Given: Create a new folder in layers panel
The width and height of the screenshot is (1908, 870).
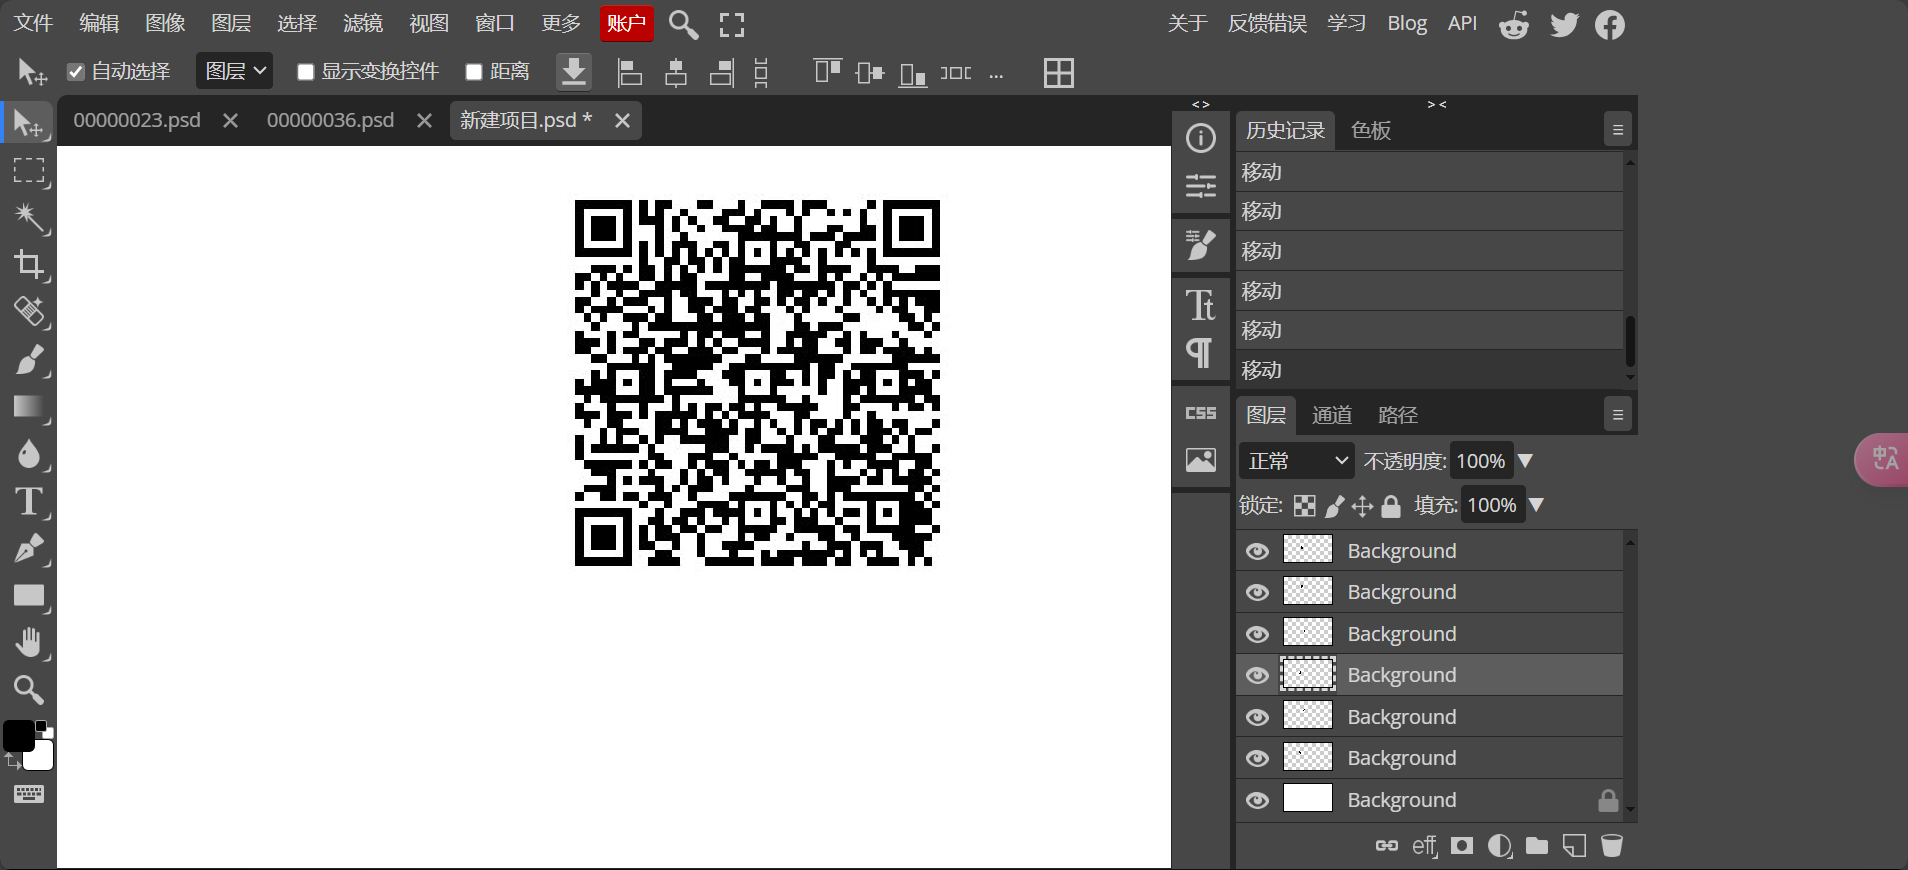Looking at the screenshot, I should [x=1537, y=846].
